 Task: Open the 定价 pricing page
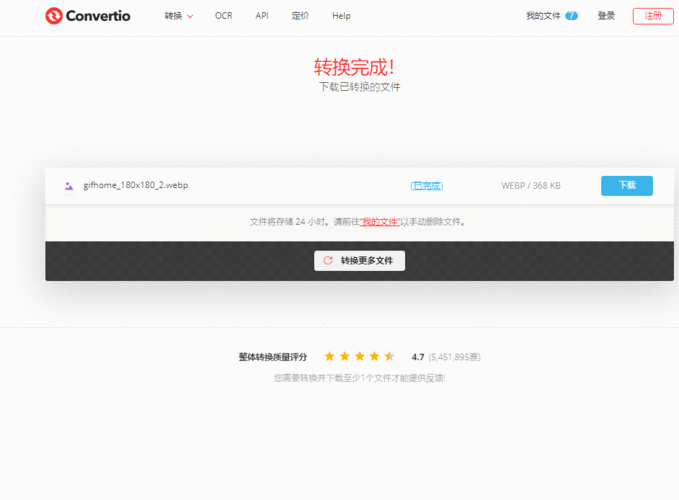300,16
